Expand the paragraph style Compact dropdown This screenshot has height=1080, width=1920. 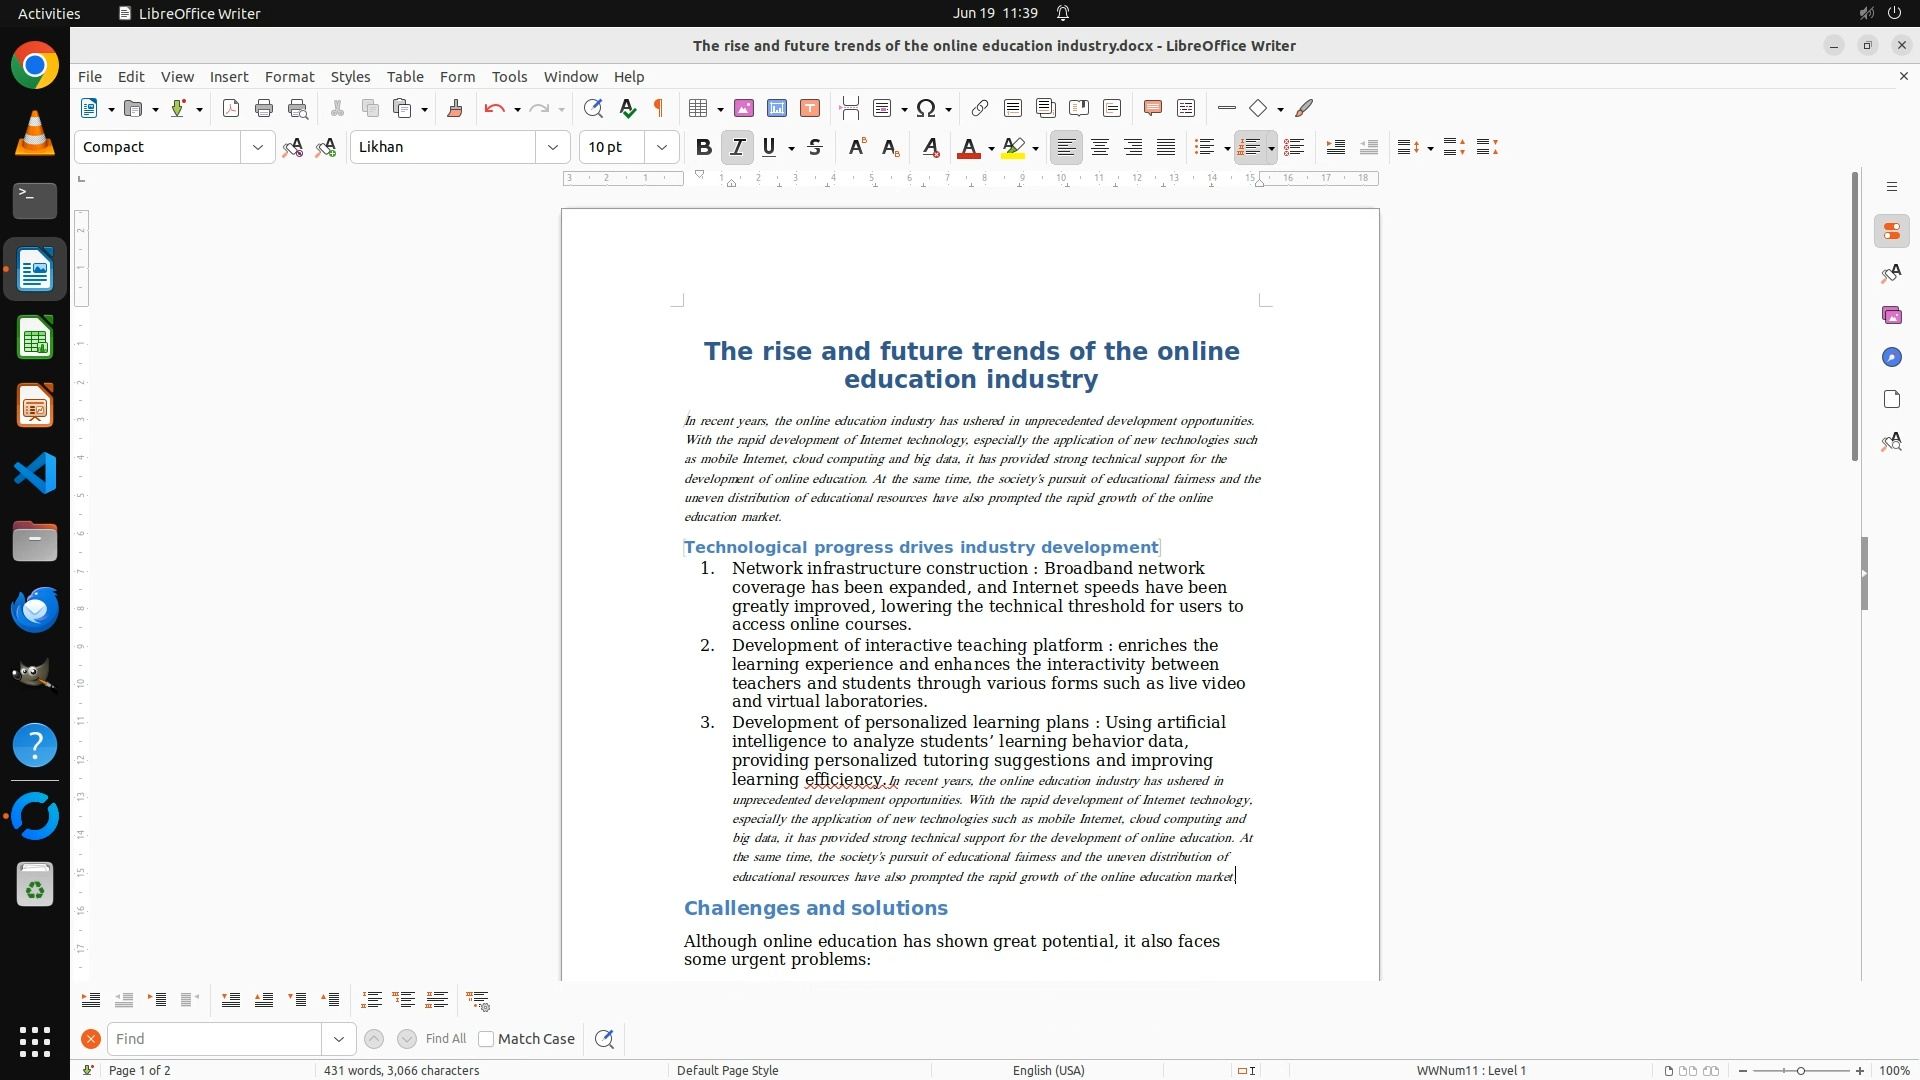(x=257, y=147)
